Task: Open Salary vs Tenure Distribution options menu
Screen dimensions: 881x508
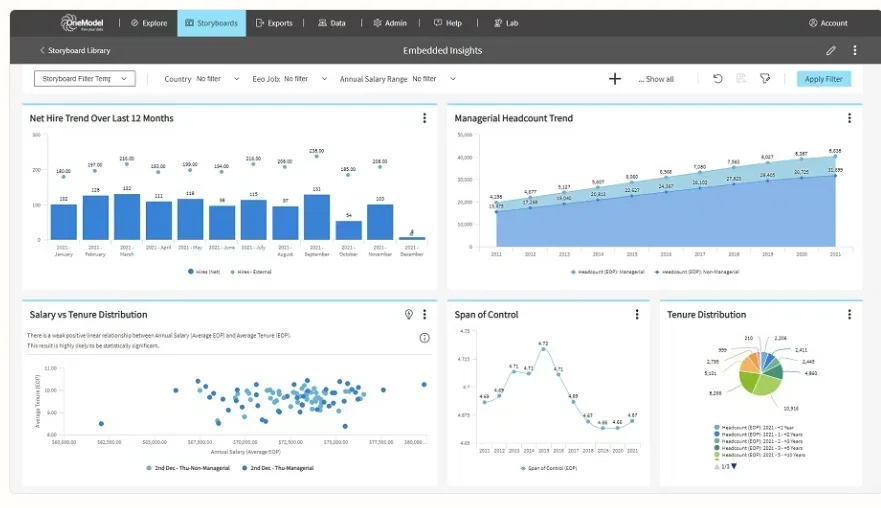Action: (424, 315)
